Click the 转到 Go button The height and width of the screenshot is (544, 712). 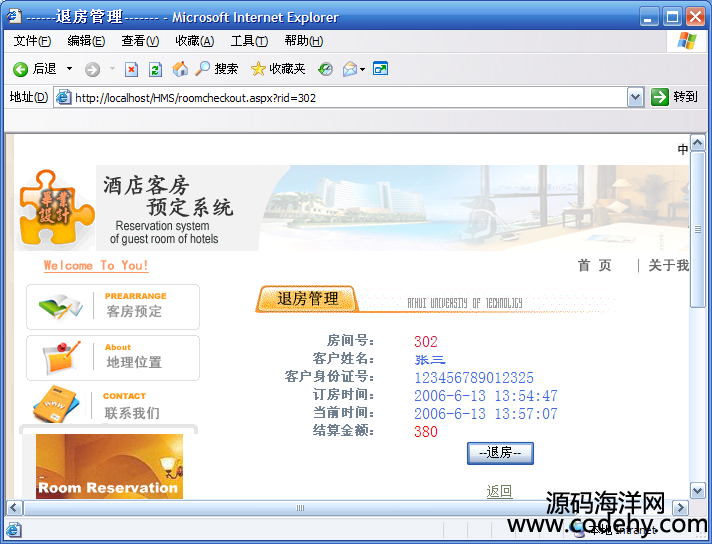pos(674,97)
